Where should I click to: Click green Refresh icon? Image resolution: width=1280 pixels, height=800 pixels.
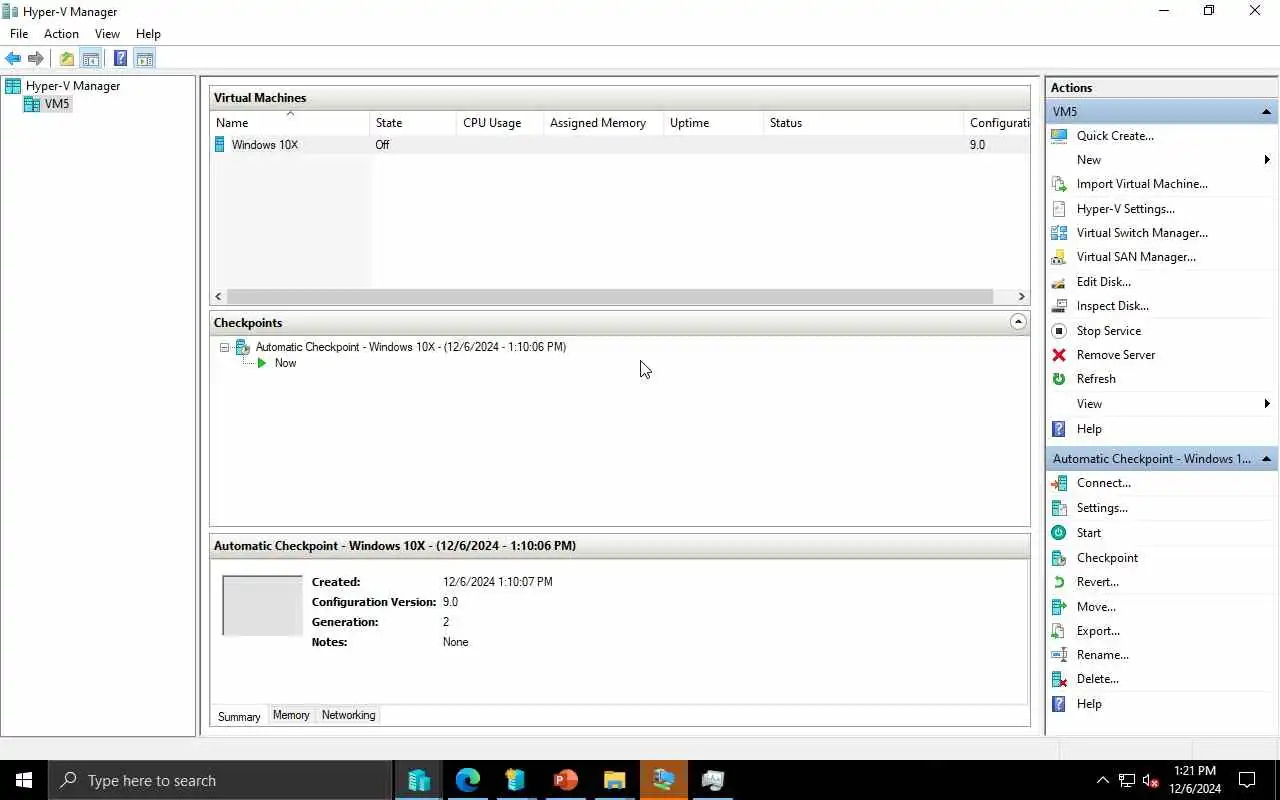point(1059,379)
